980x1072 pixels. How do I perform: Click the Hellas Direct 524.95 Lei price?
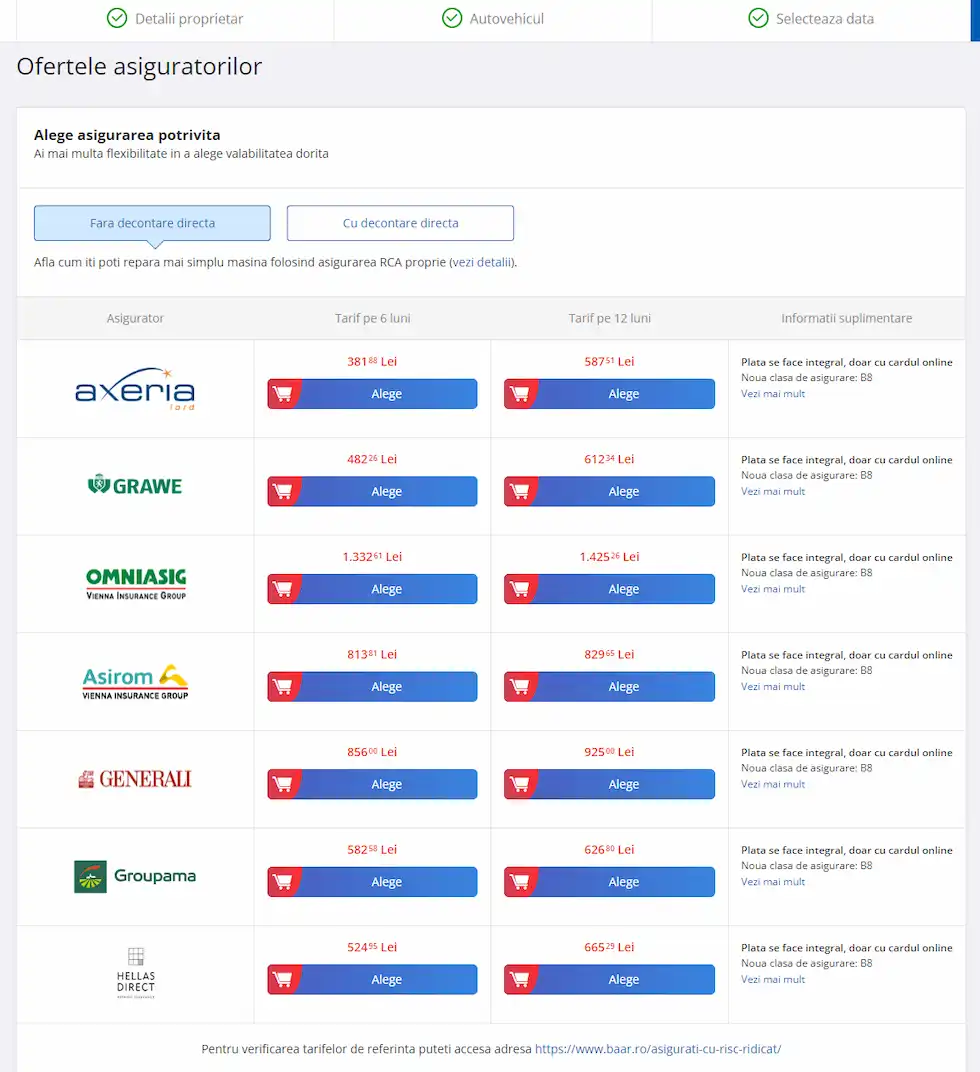pos(372,947)
